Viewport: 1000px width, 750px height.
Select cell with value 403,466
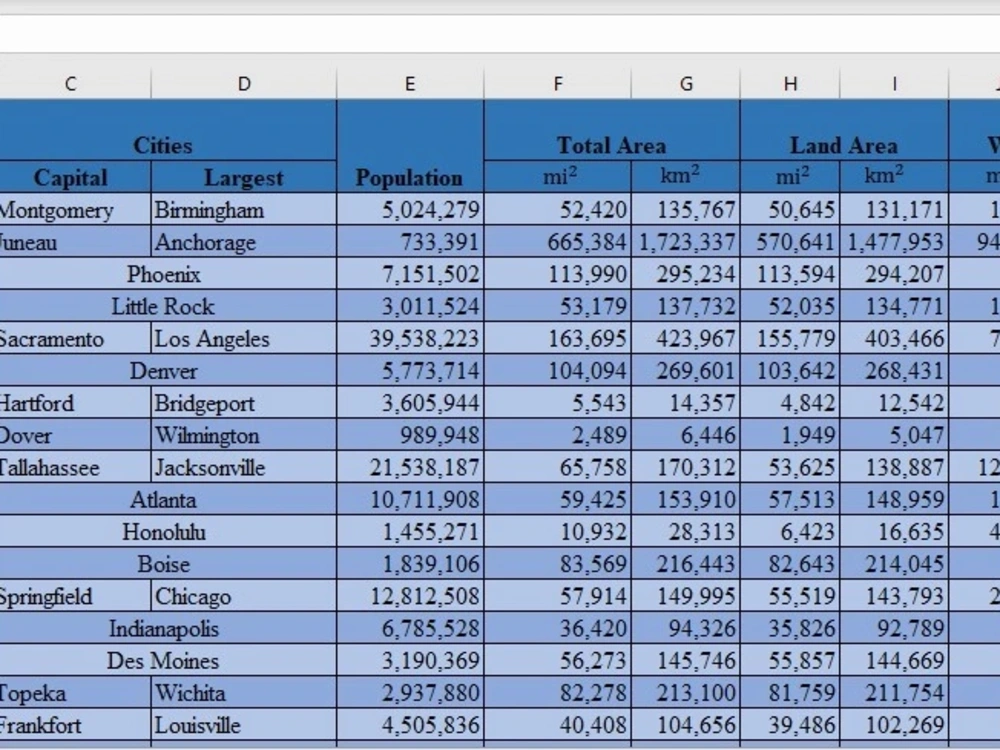[894, 338]
